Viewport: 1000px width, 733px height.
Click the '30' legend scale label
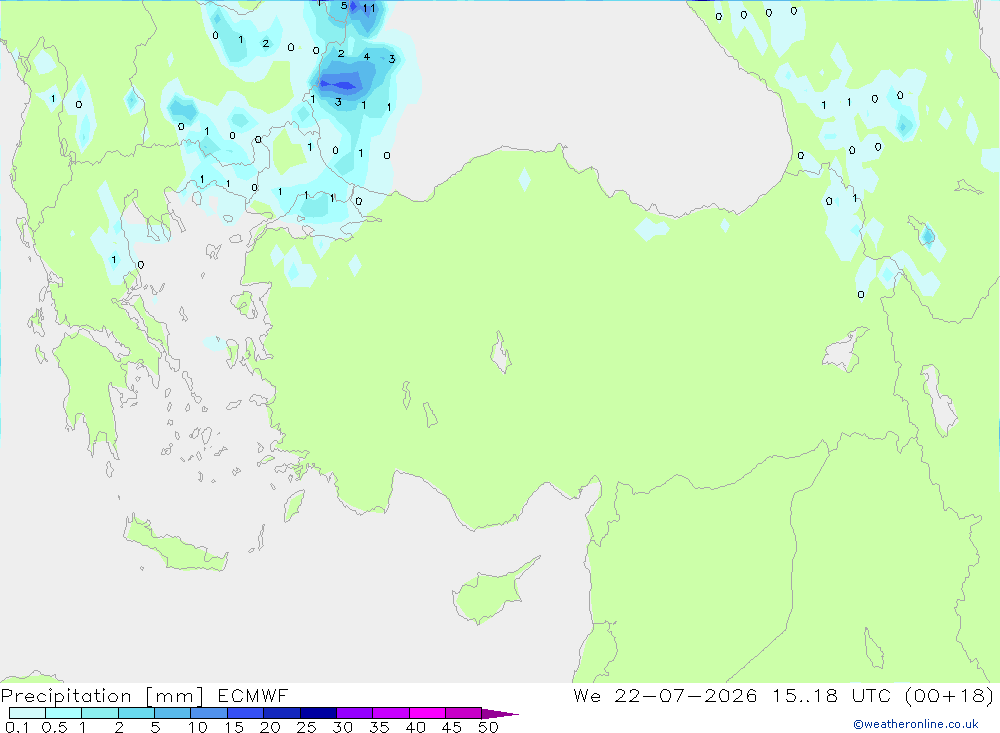pyautogui.click(x=342, y=727)
